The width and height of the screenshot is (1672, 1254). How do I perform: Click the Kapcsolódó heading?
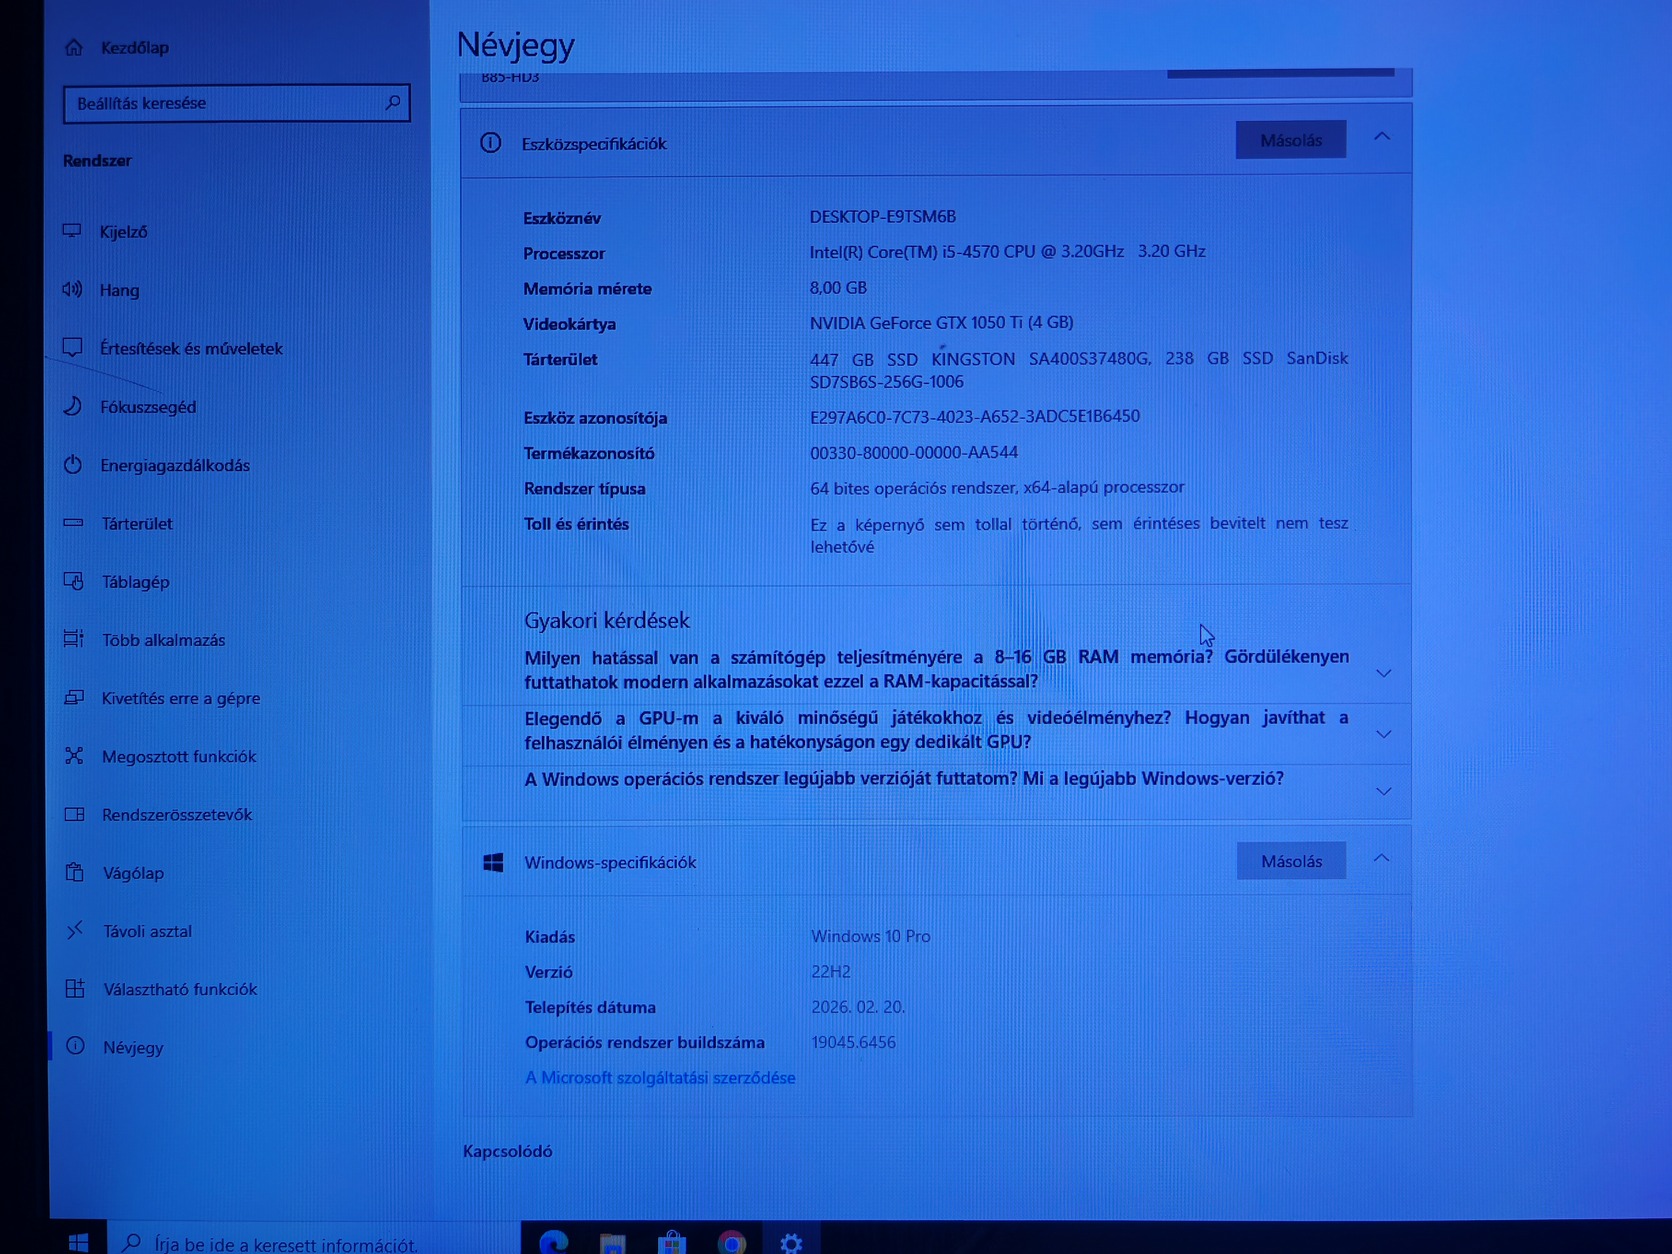coord(507,1151)
